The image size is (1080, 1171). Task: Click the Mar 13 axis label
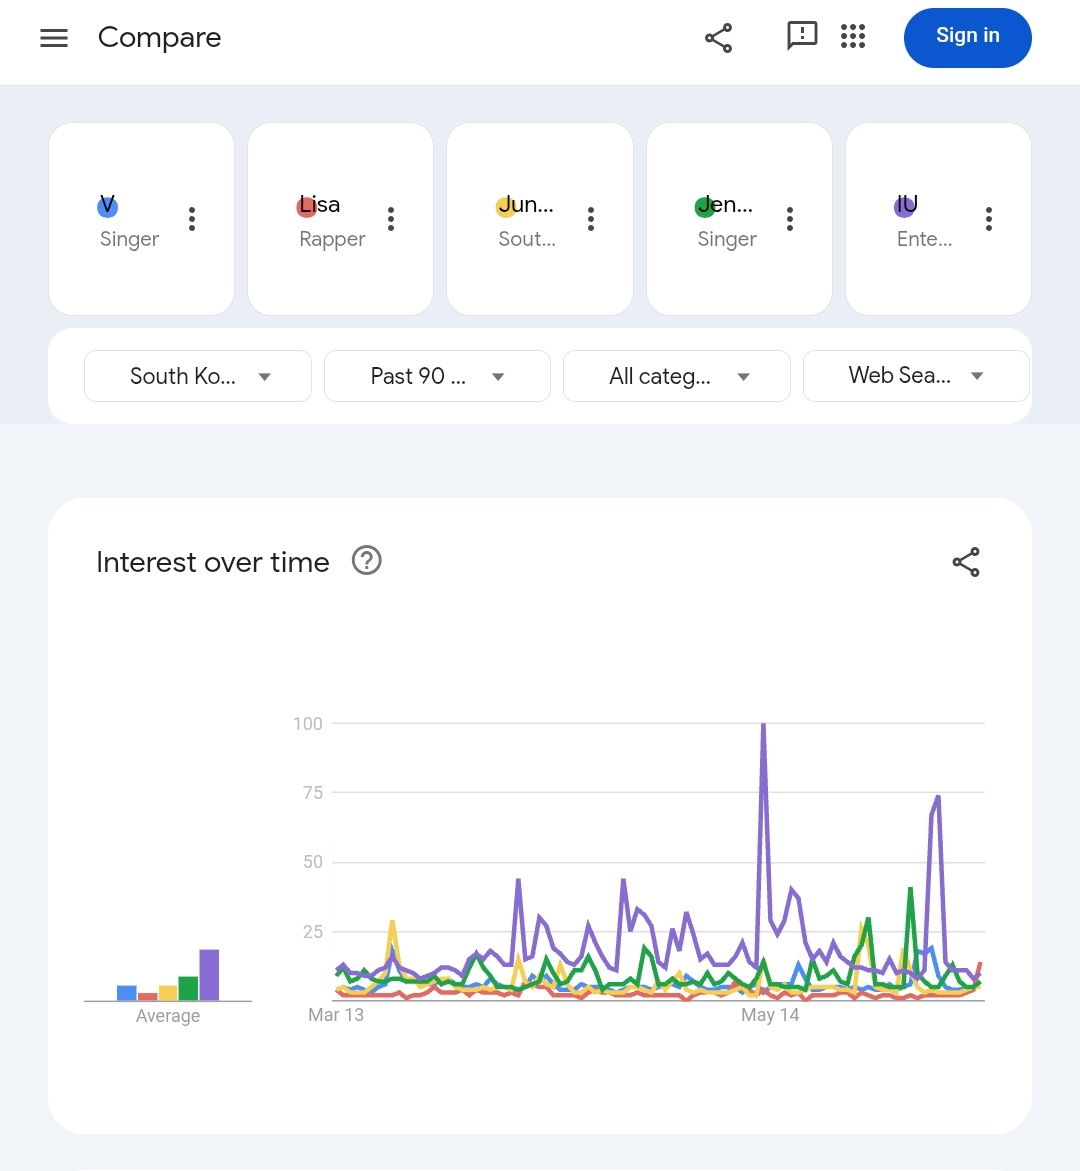pyautogui.click(x=336, y=1015)
